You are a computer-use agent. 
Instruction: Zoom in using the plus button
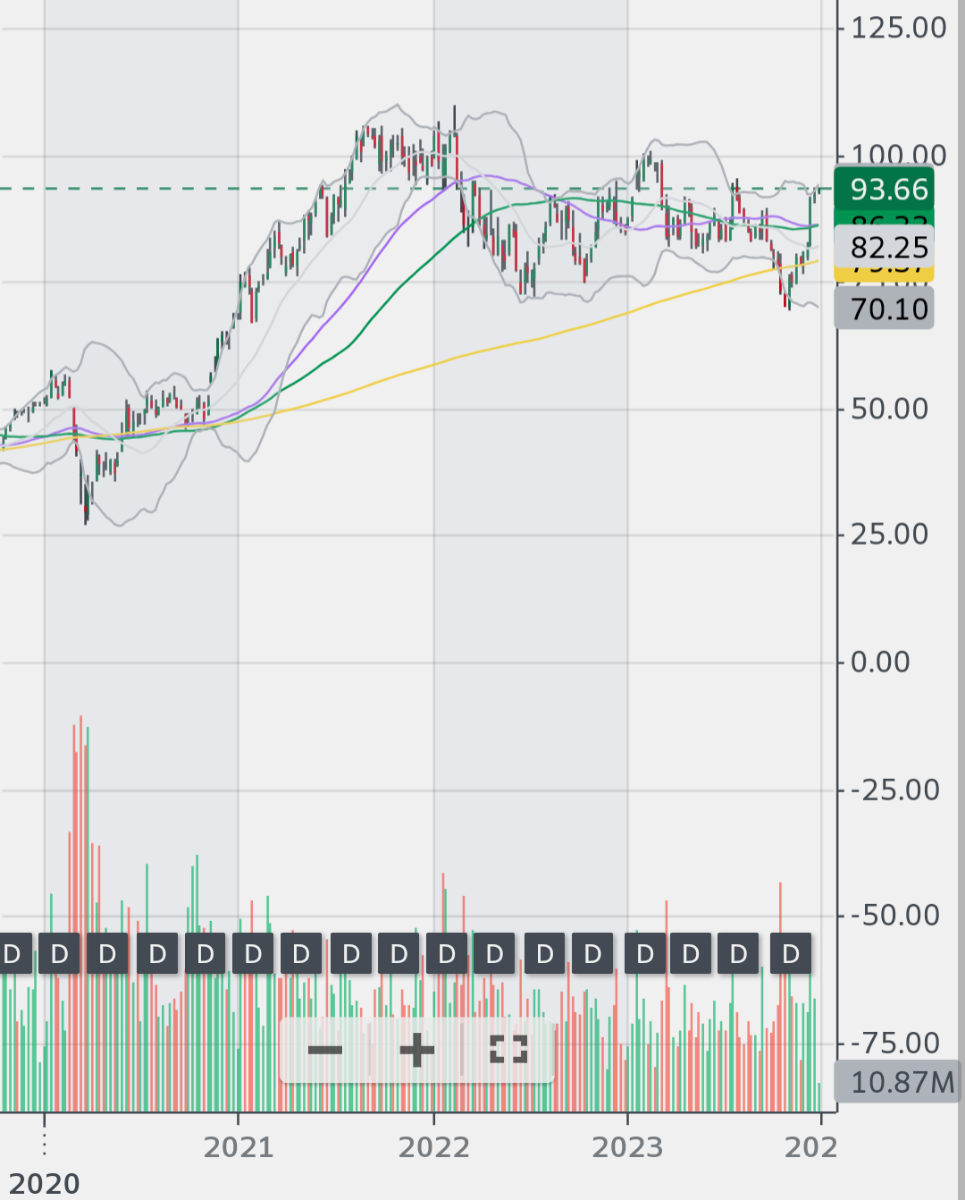(416, 1050)
